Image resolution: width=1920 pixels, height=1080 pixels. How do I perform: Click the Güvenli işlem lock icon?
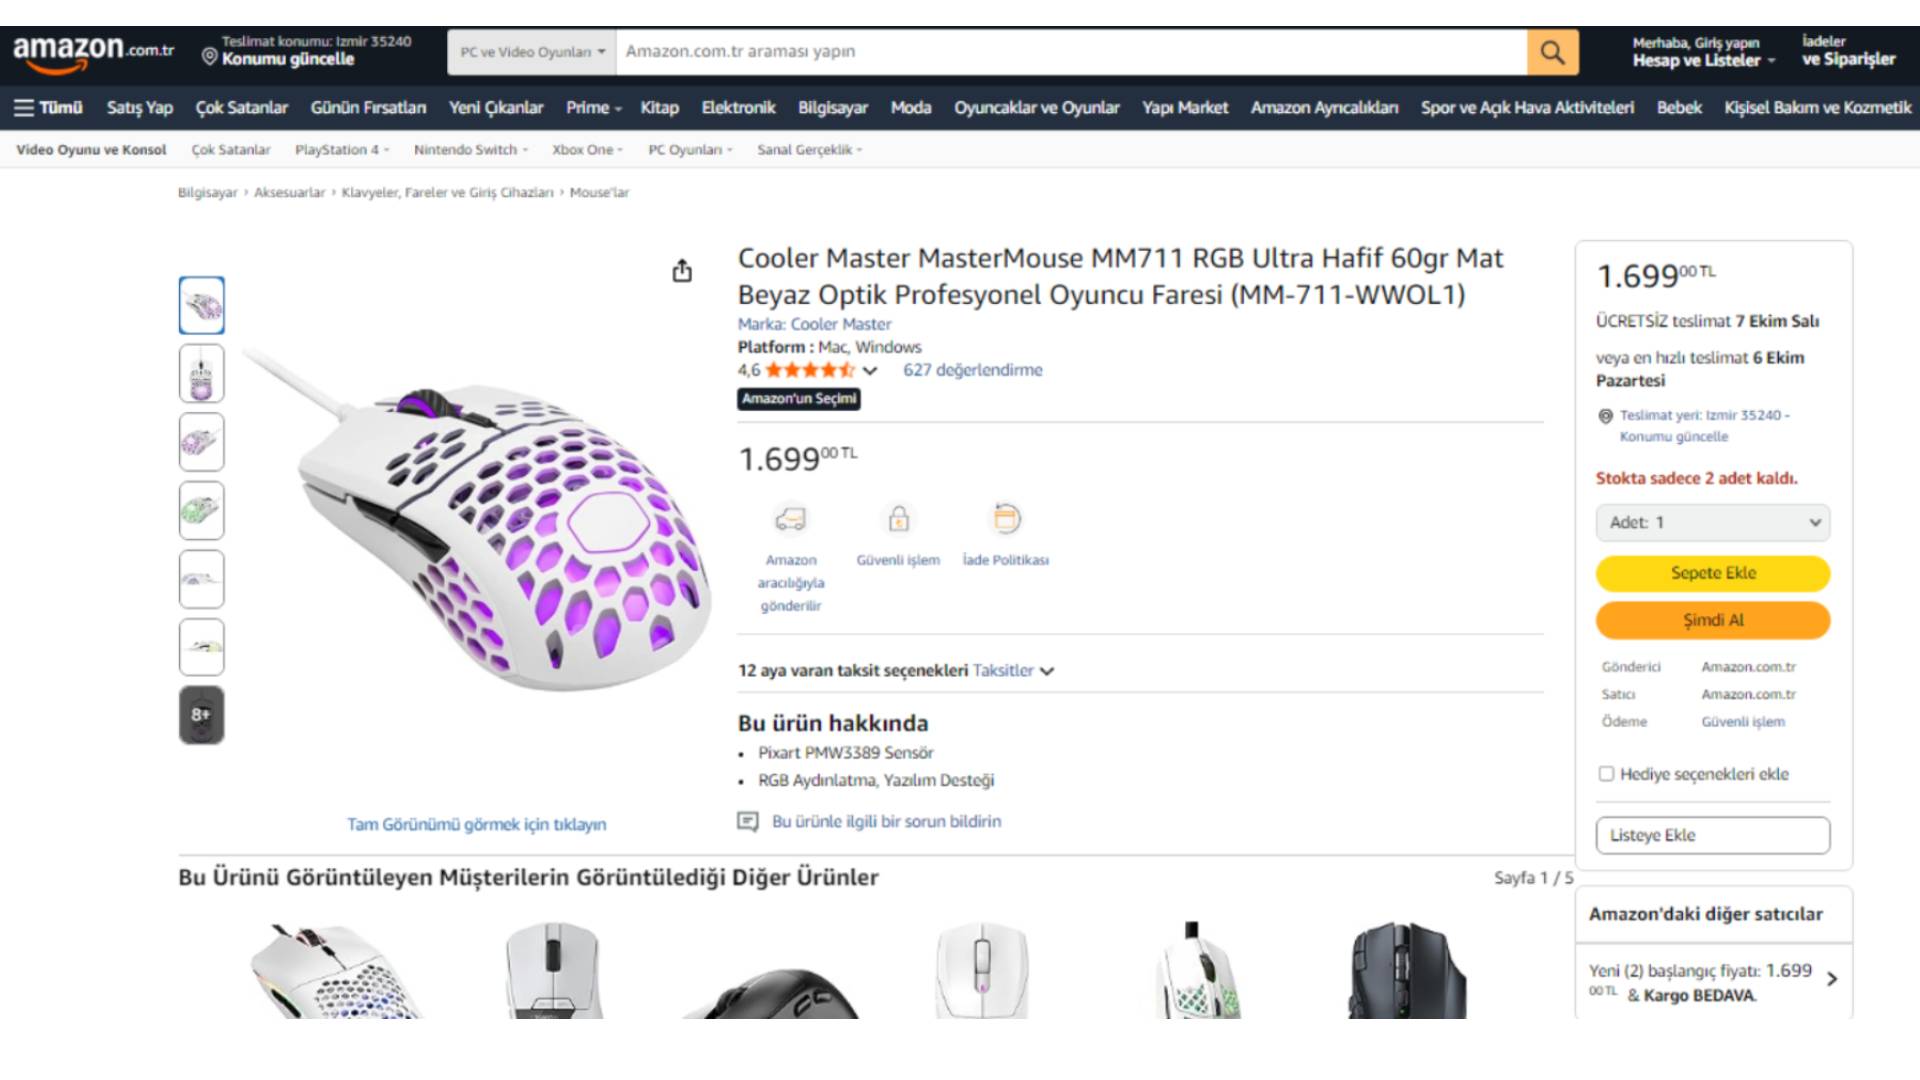tap(898, 519)
